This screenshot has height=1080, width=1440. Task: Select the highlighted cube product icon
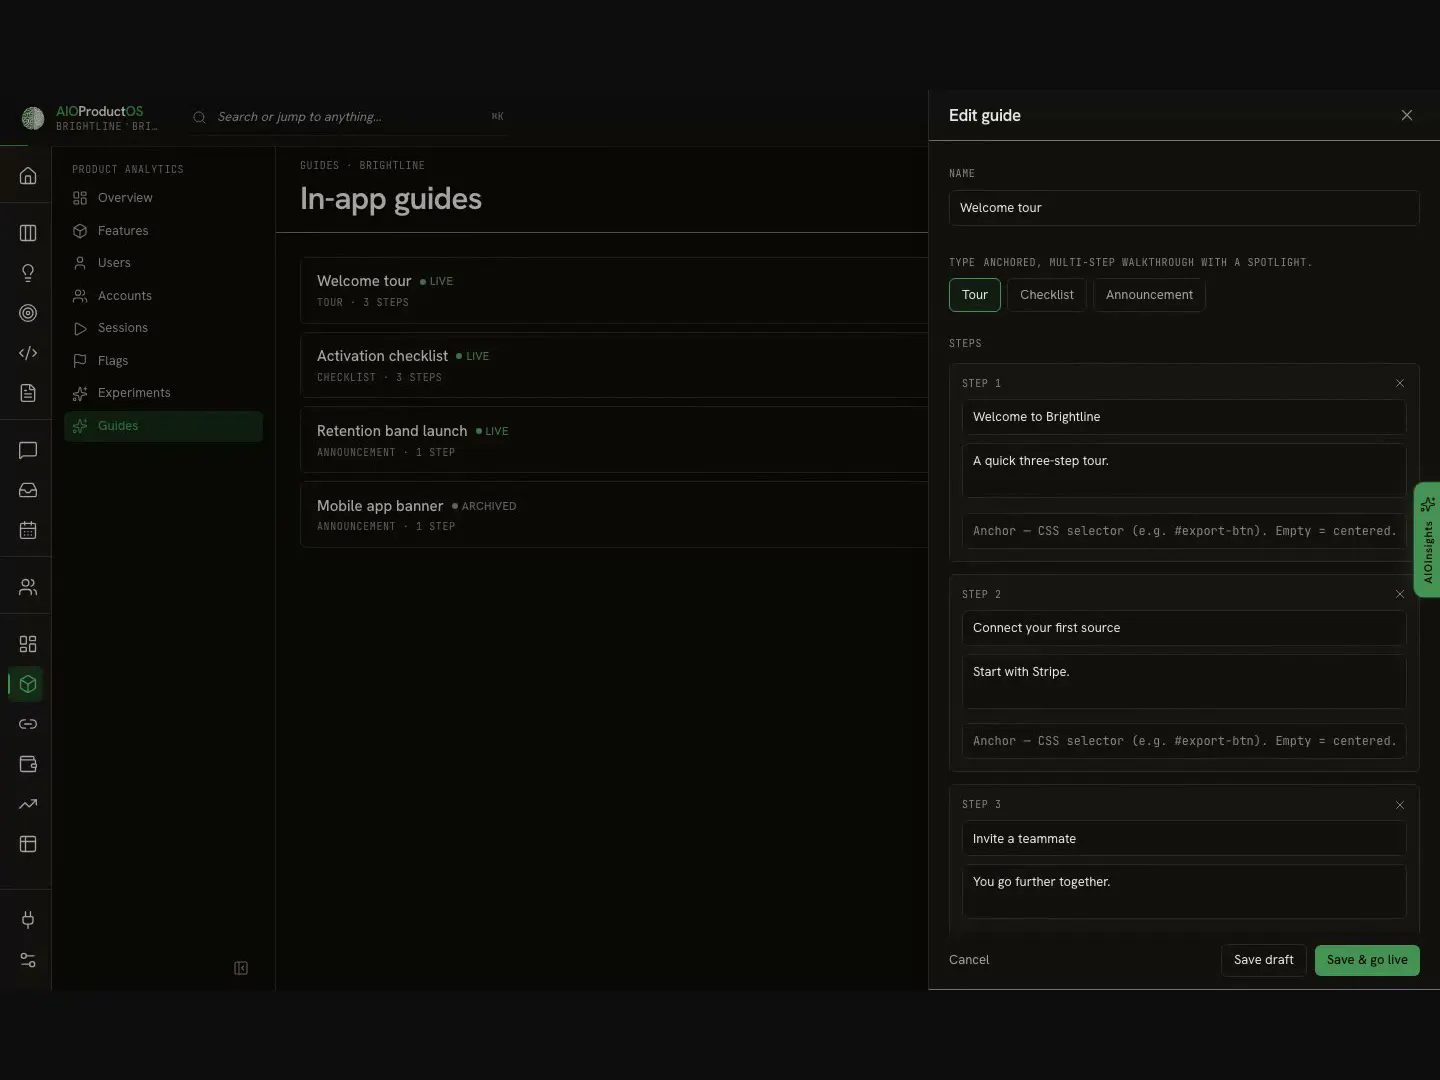(28, 684)
